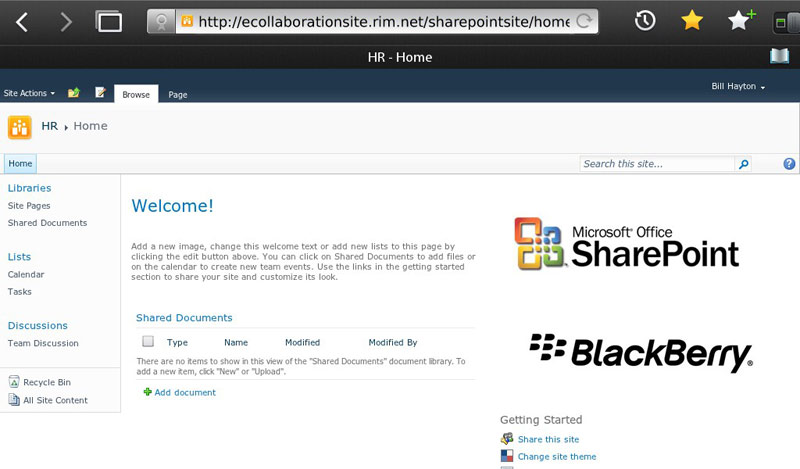Click the Change site theme icon
This screenshot has width=800, height=469.
point(507,456)
